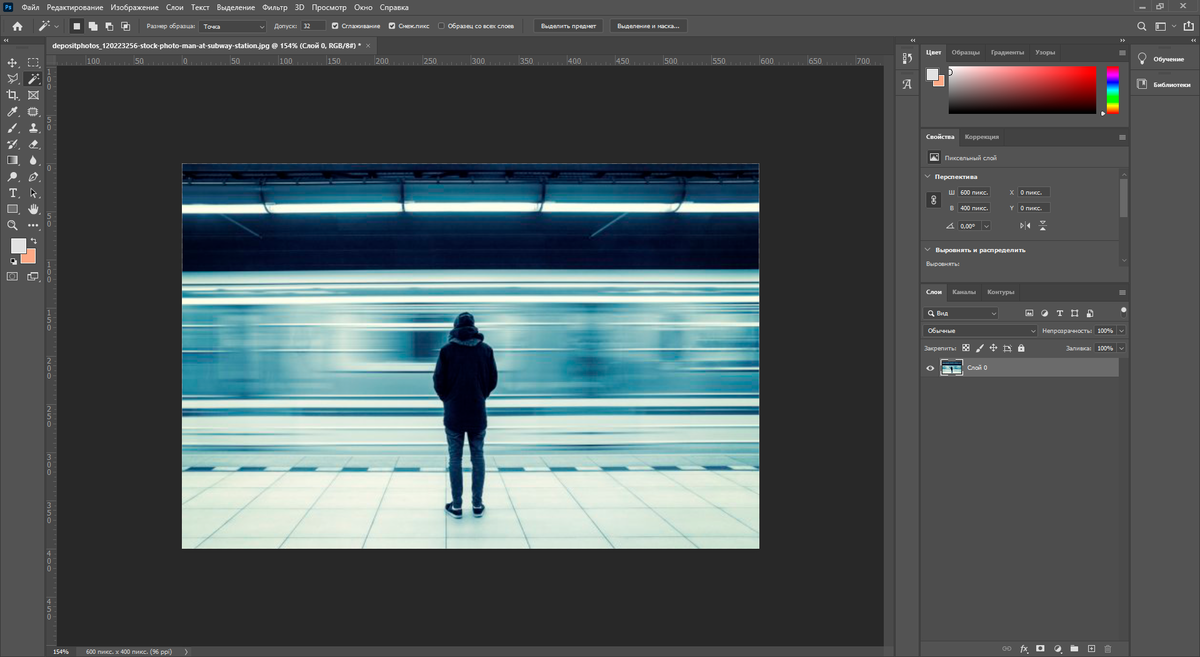
Task: Toggle the Смеж.пикс checkbox
Action: pos(392,26)
